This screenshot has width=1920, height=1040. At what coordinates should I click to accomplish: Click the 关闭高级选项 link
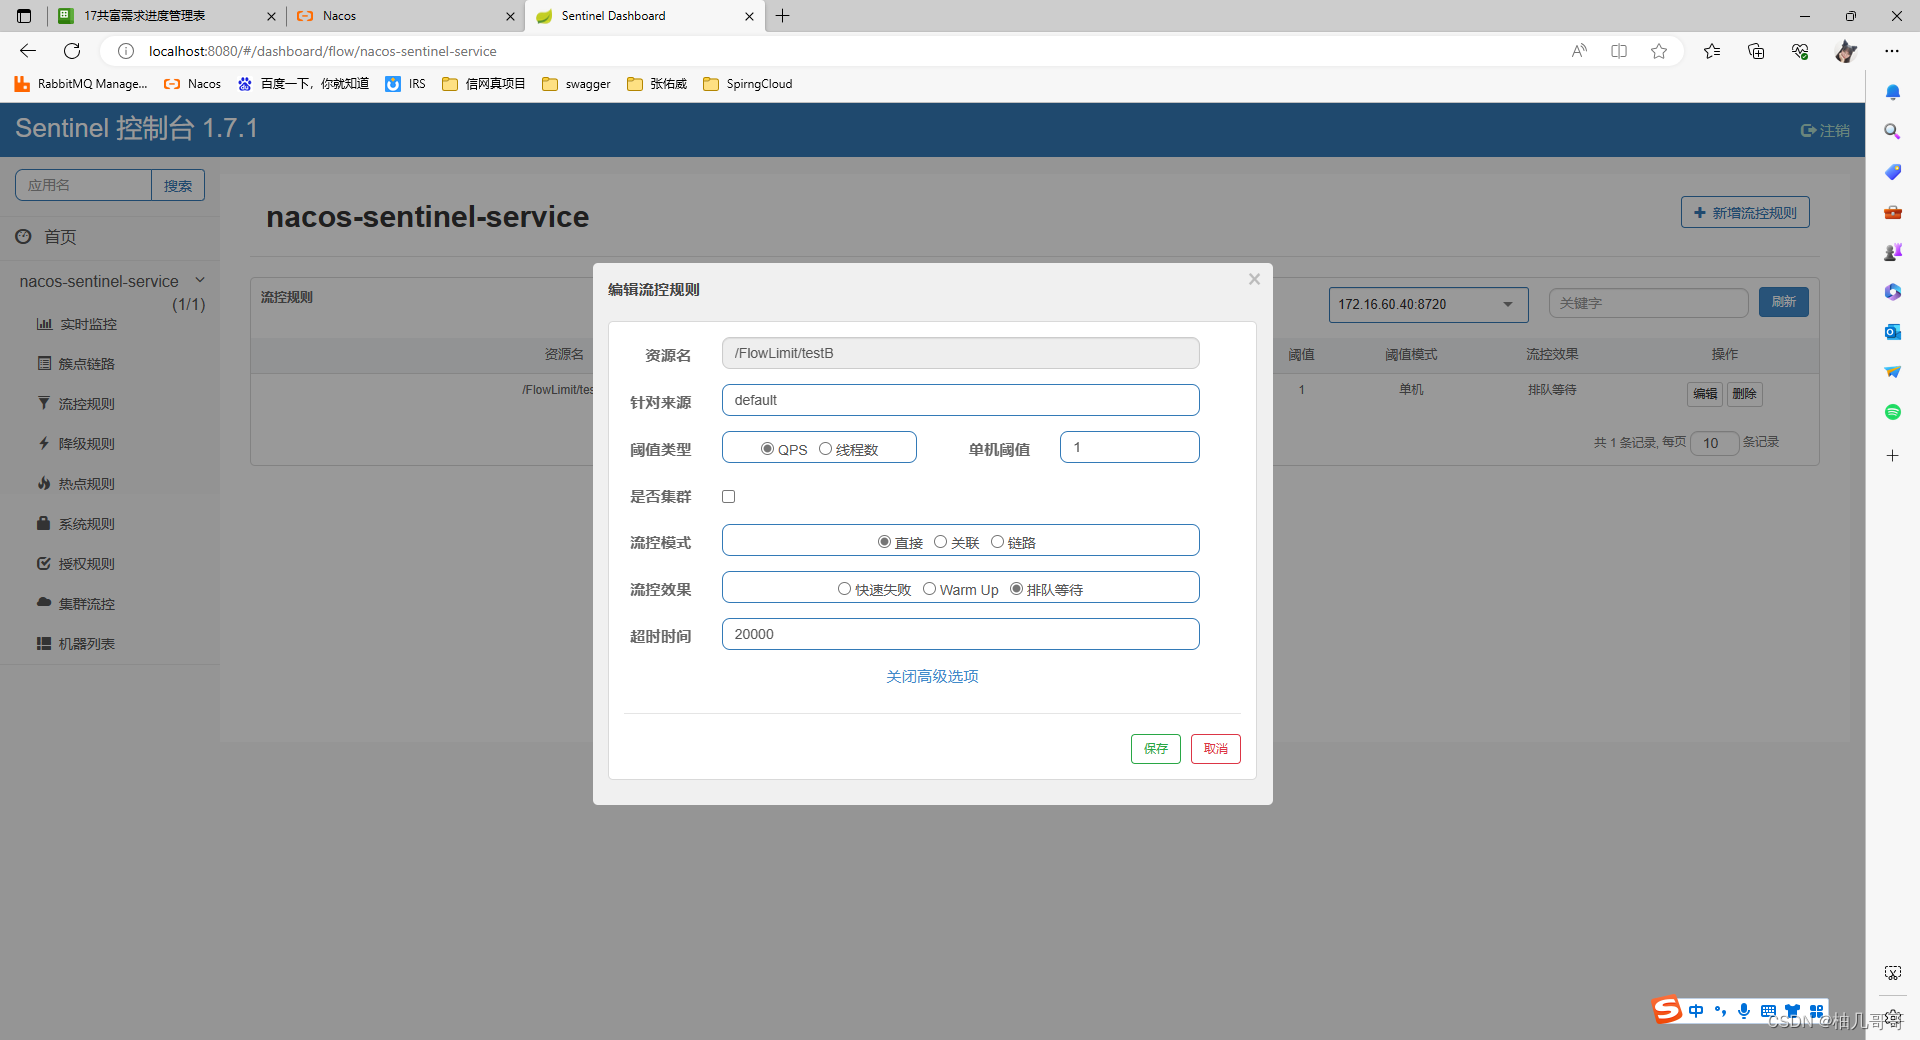932,677
